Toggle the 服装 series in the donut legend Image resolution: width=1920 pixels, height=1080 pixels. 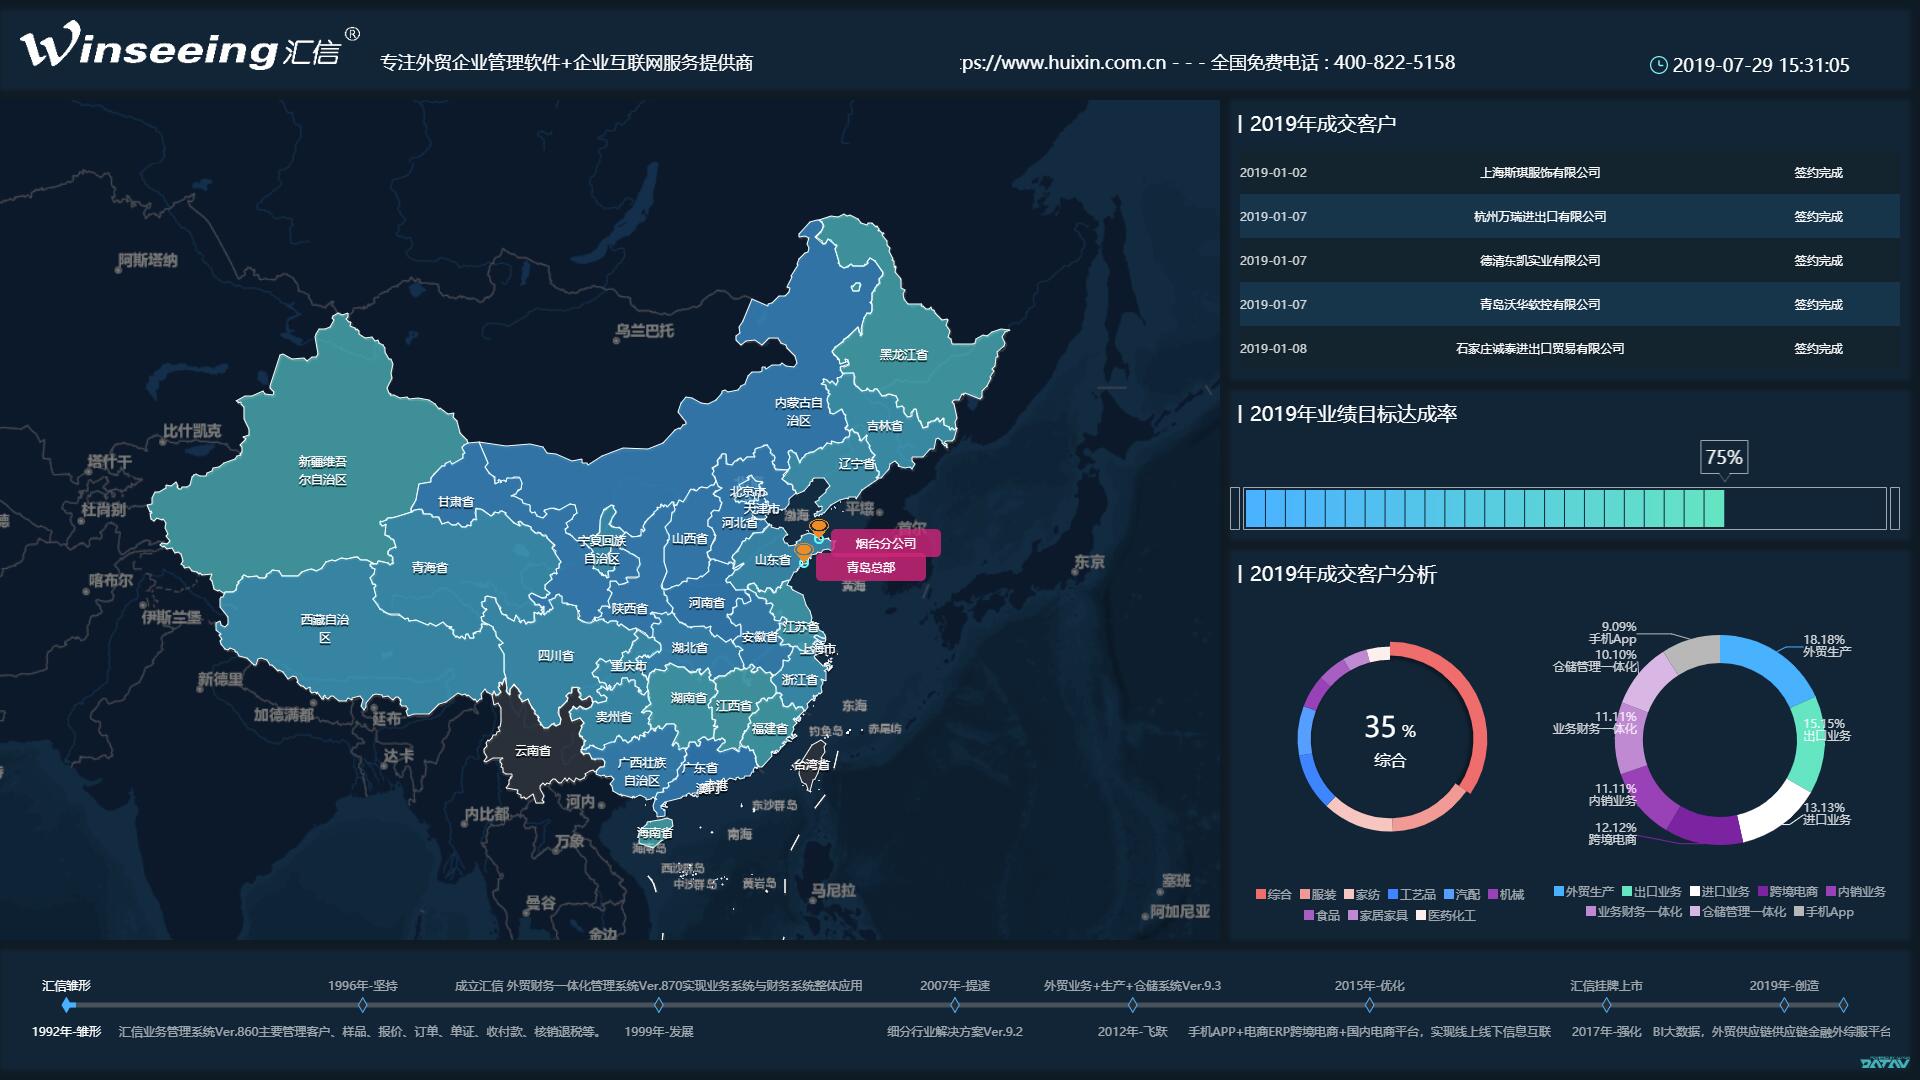pyautogui.click(x=1307, y=895)
